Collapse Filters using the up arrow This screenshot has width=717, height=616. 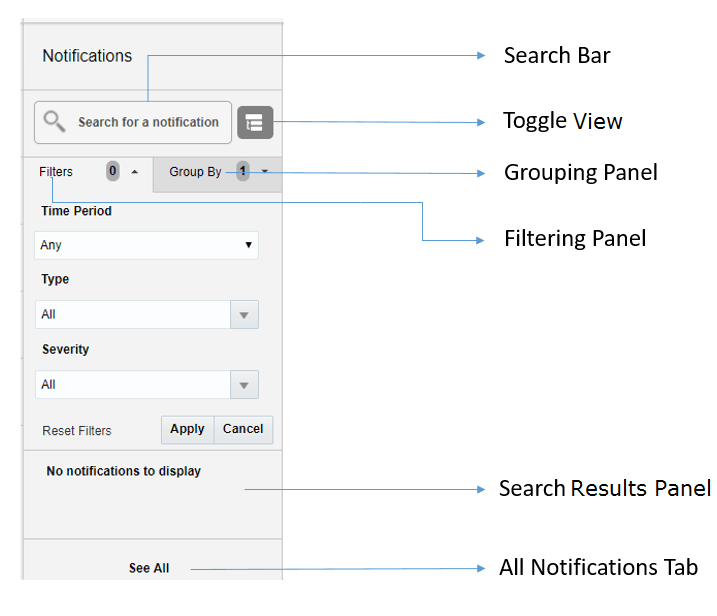[x=134, y=172]
